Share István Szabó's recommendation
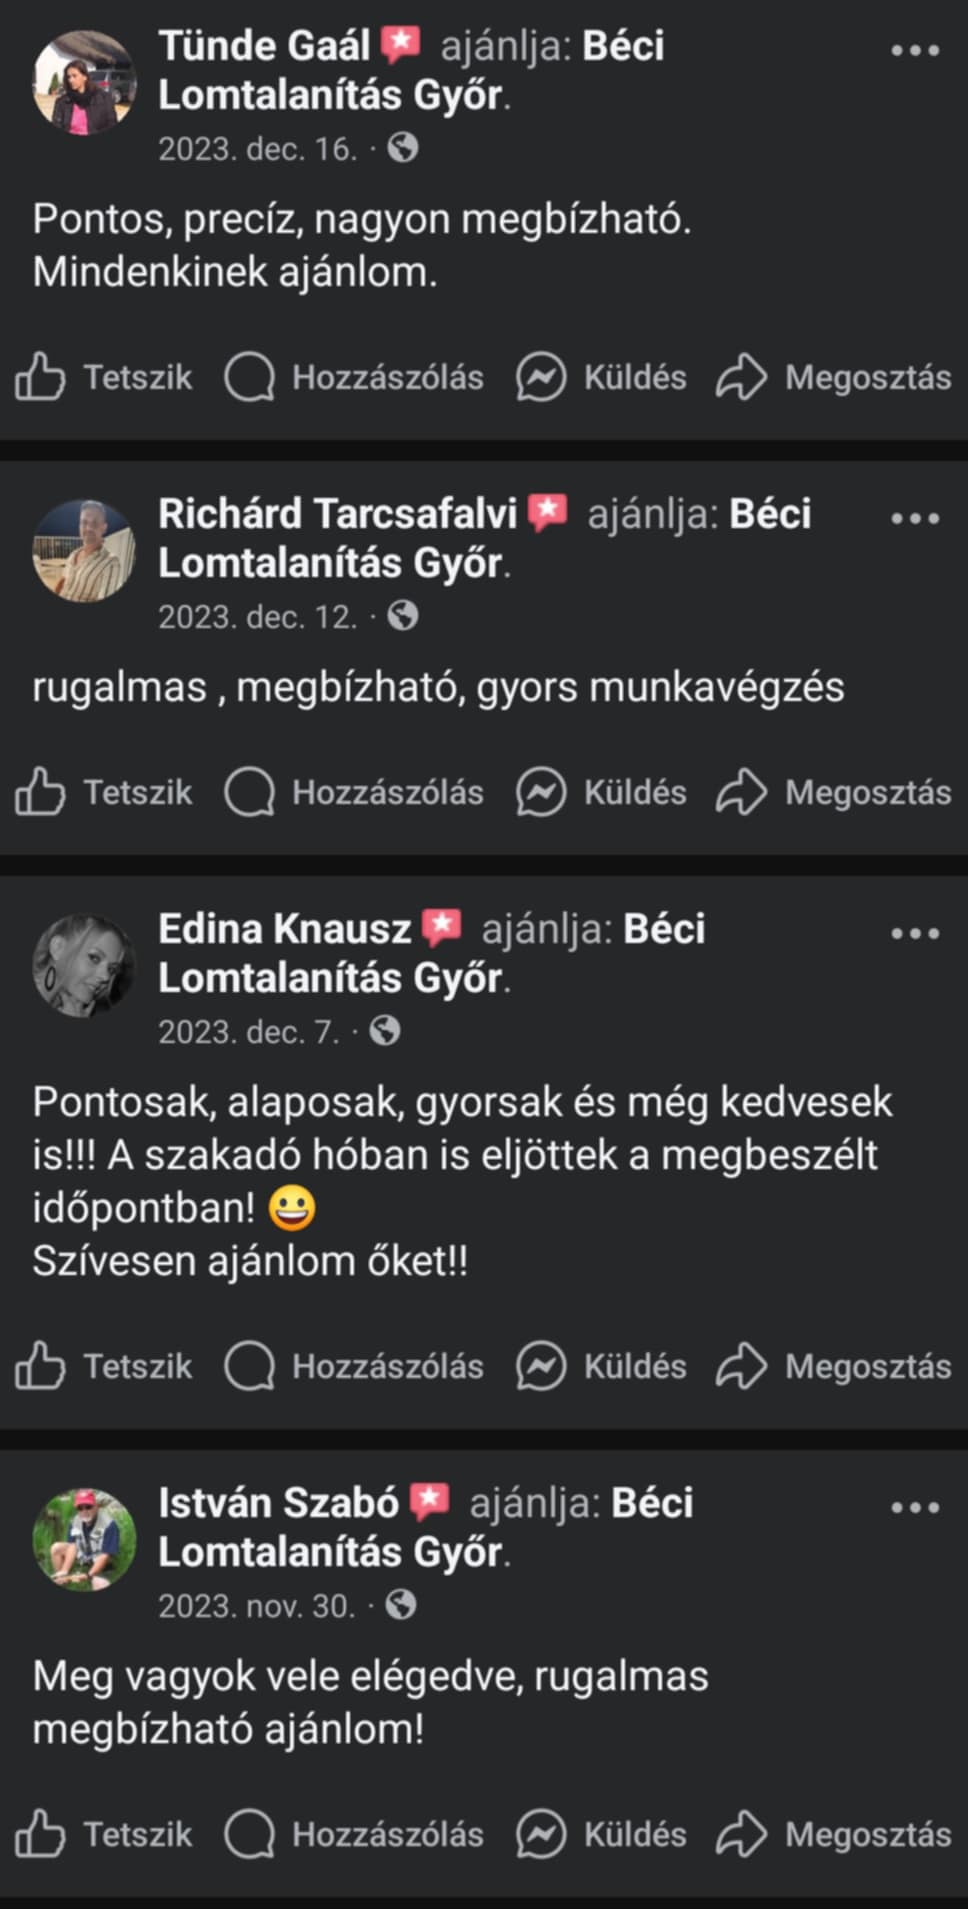Viewport: 968px width, 1909px height. coord(834,1834)
